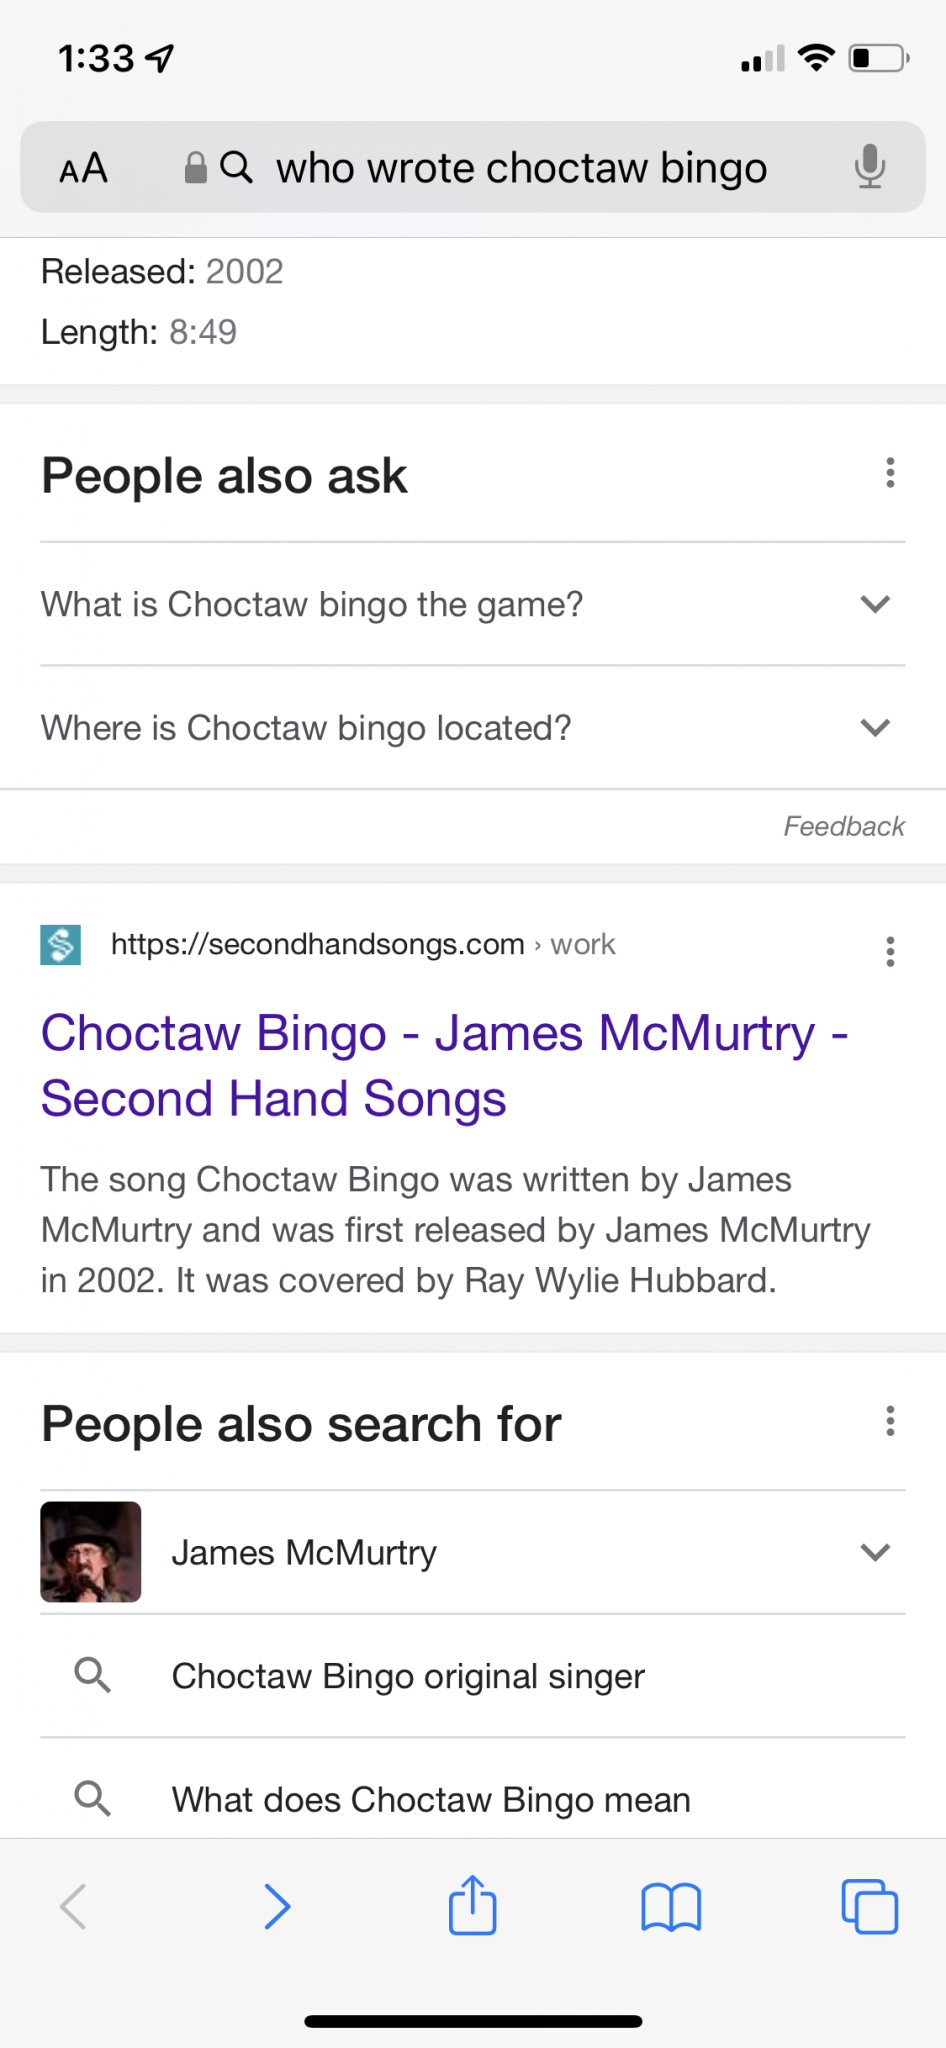The image size is (946, 2048).
Task: Go forward with the forward arrow
Action: 277,1906
